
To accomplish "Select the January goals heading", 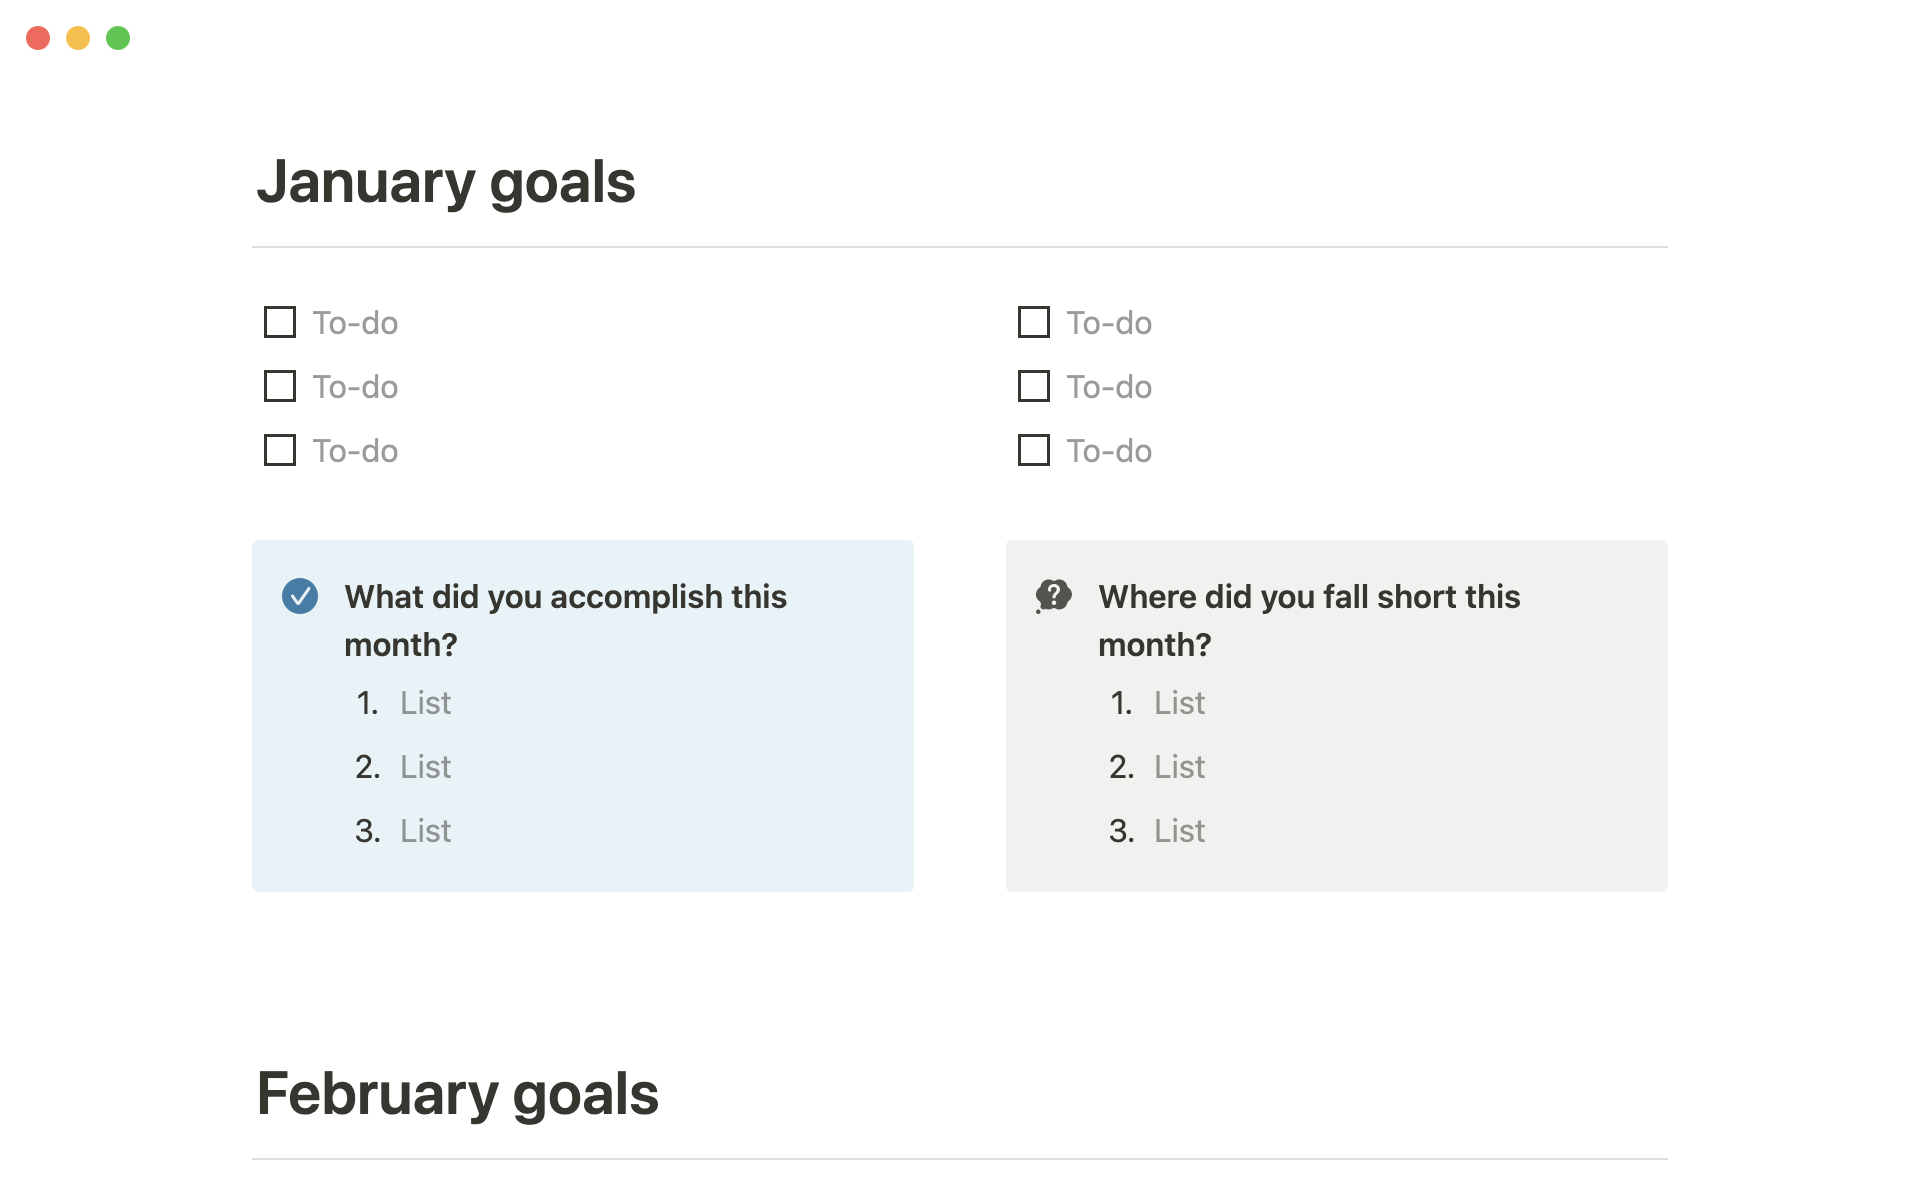I will click(x=446, y=182).
